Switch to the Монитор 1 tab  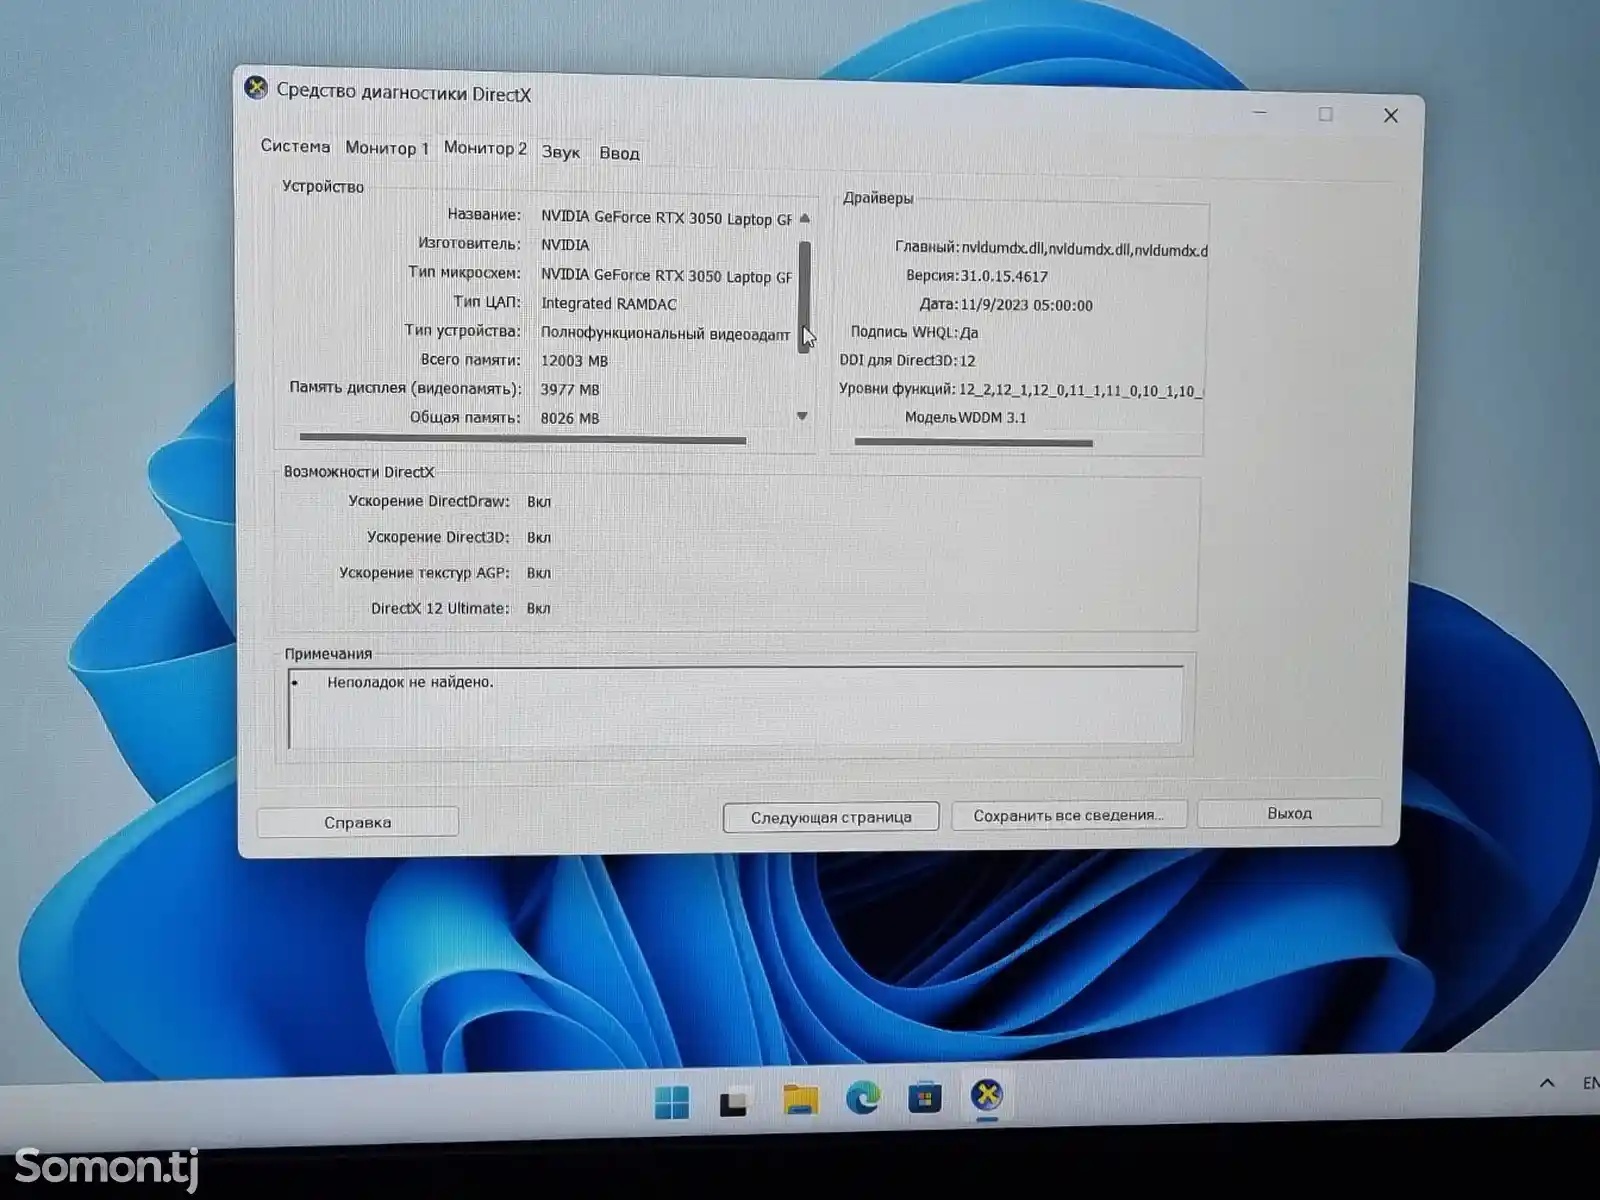[x=387, y=148]
